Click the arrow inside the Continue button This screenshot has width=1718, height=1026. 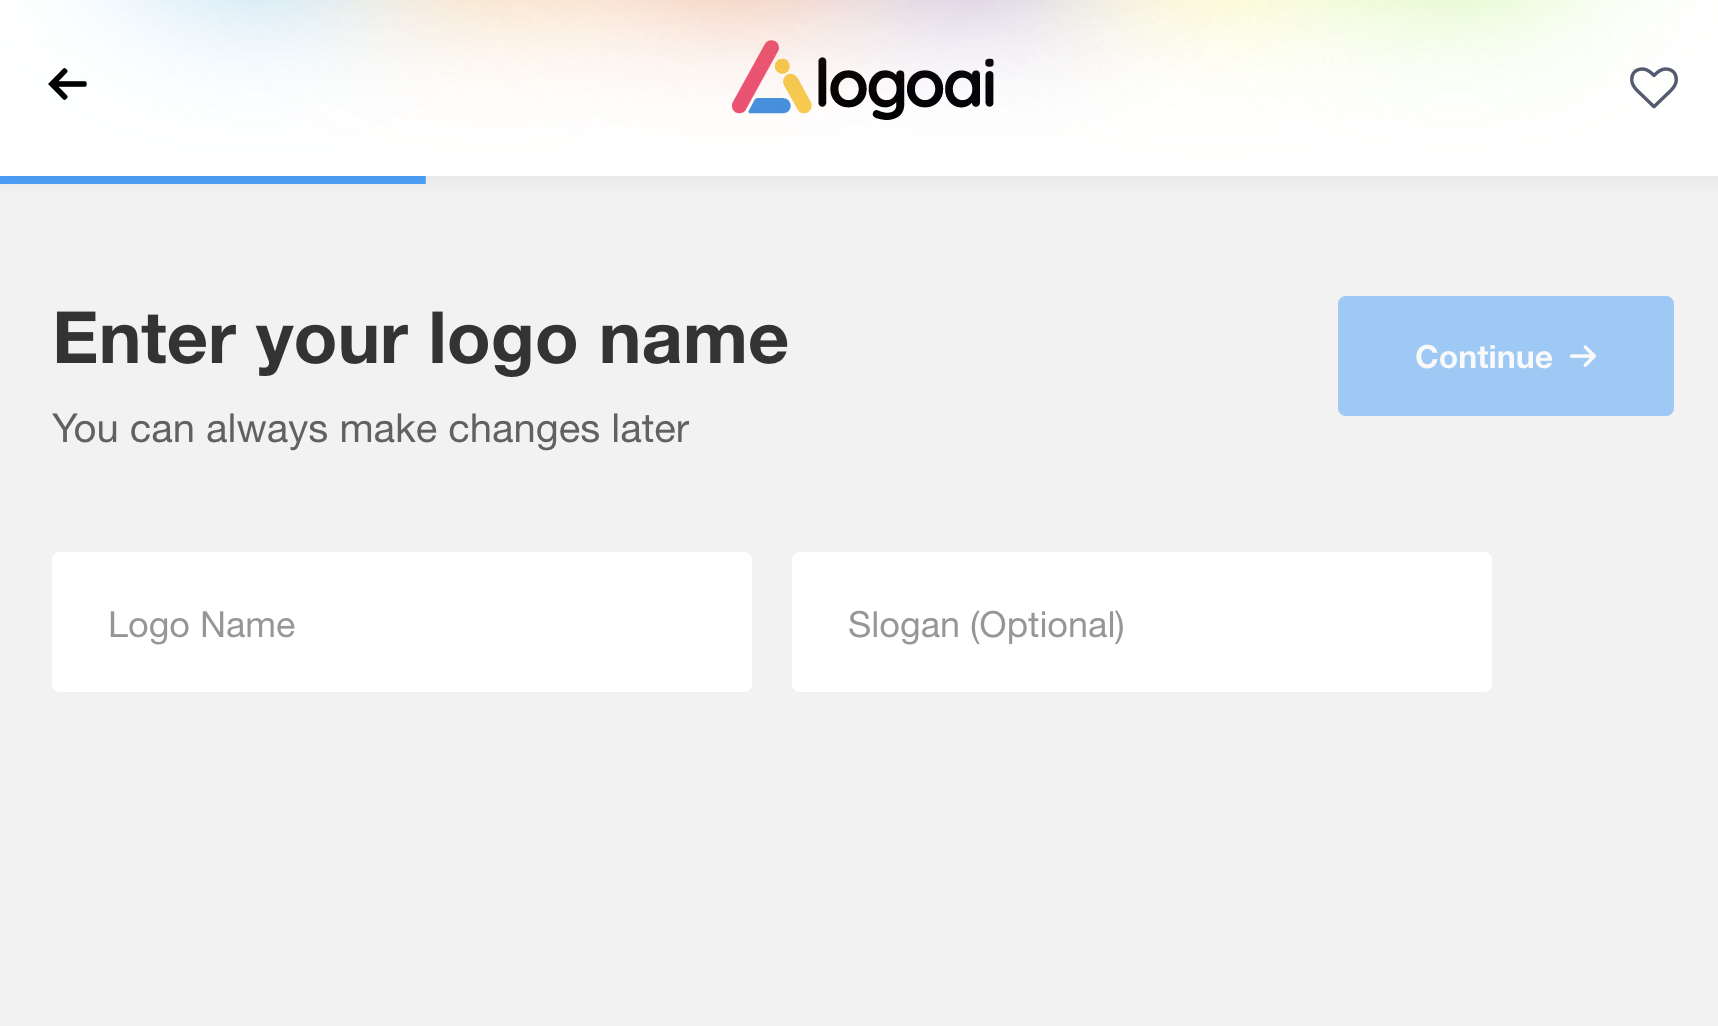(x=1583, y=356)
